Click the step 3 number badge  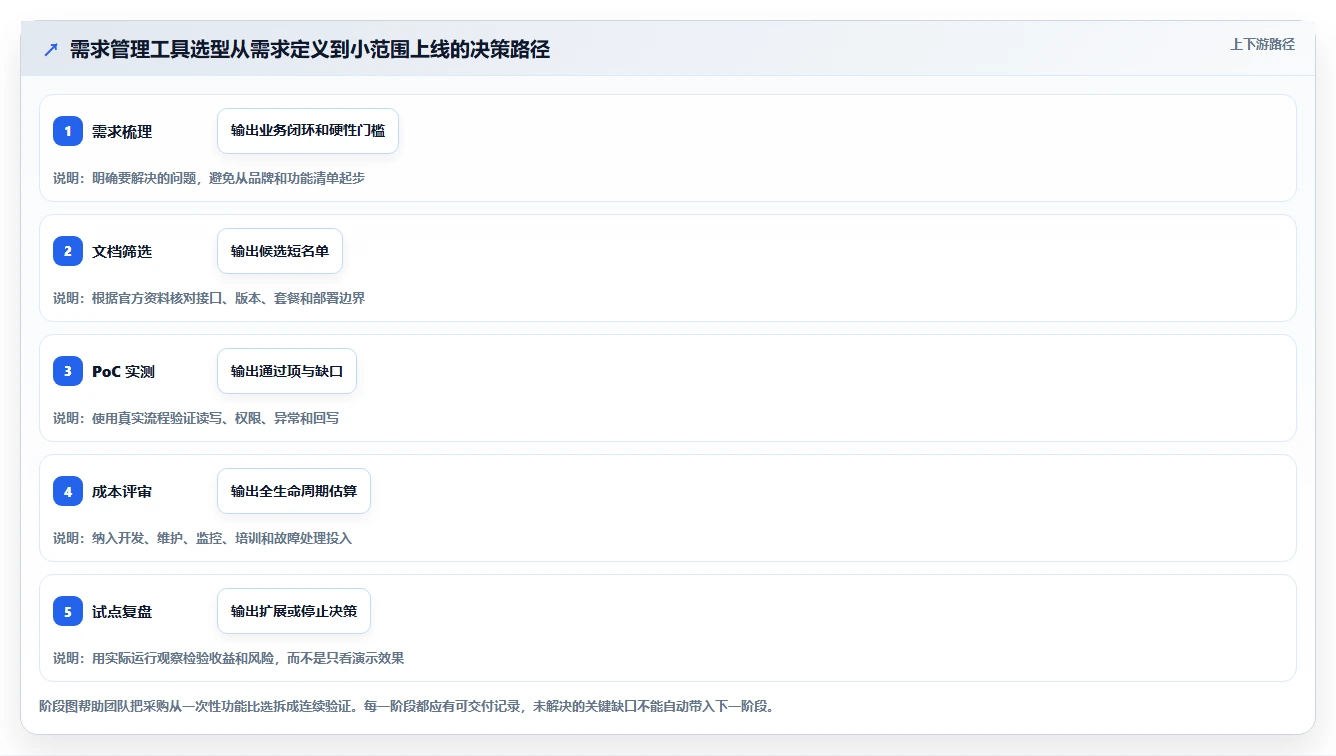[x=68, y=371]
